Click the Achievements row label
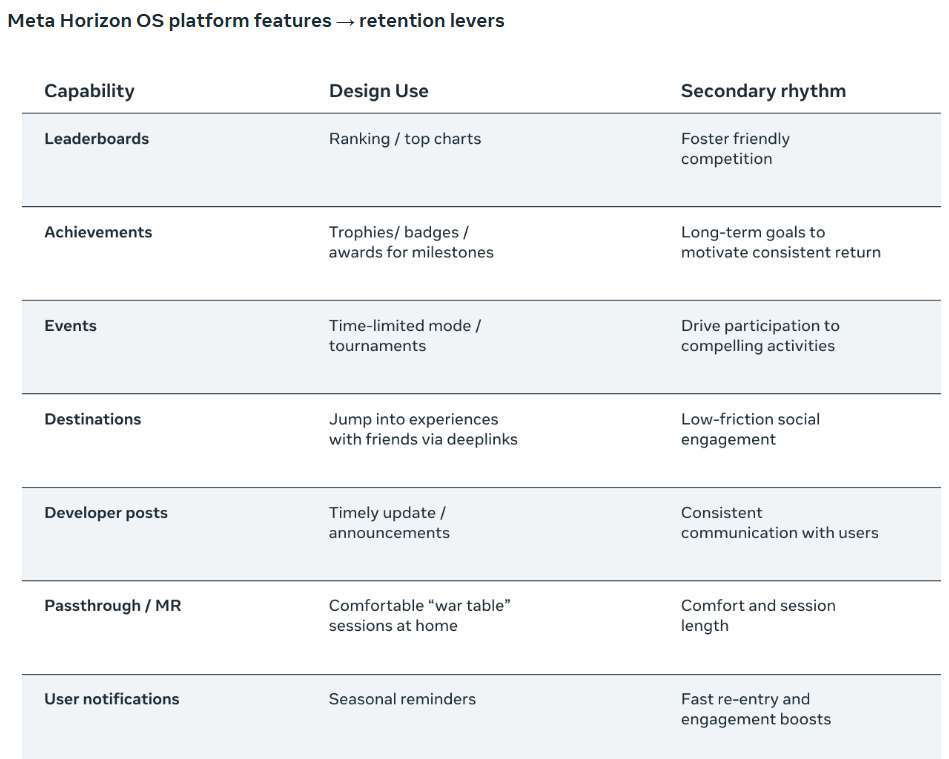 (98, 232)
